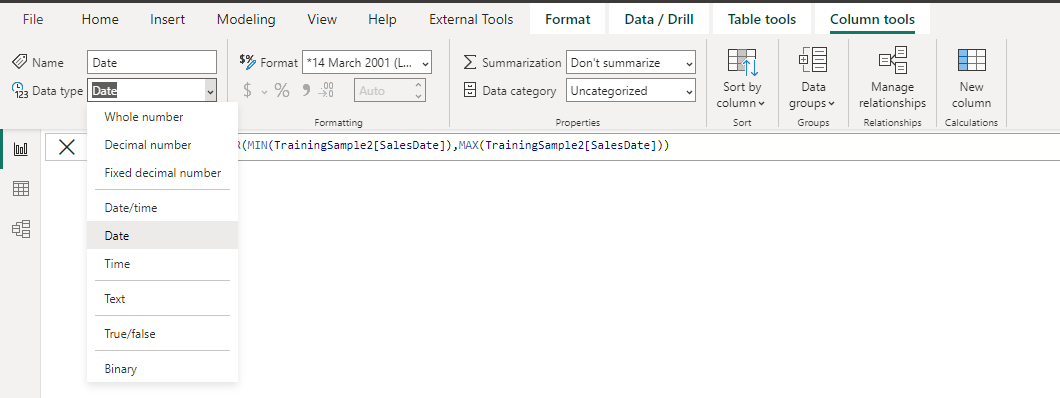
Task: Click the Format currency-percent icon
Action: (247, 61)
